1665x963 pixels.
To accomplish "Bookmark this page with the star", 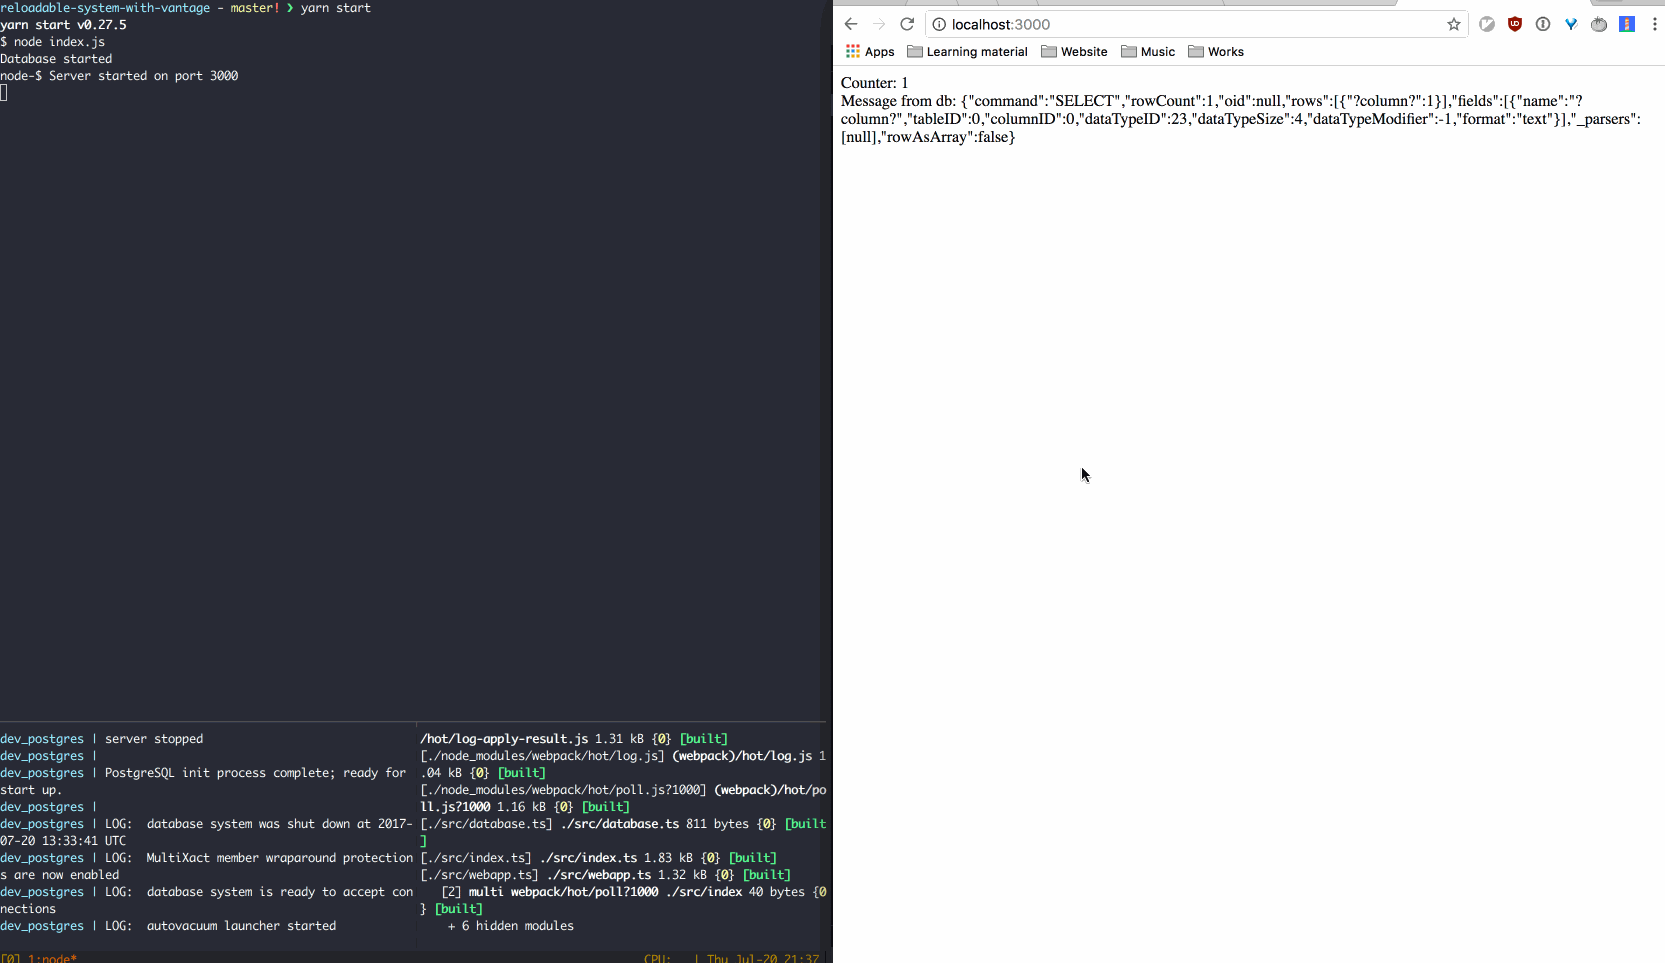I will (1454, 24).
